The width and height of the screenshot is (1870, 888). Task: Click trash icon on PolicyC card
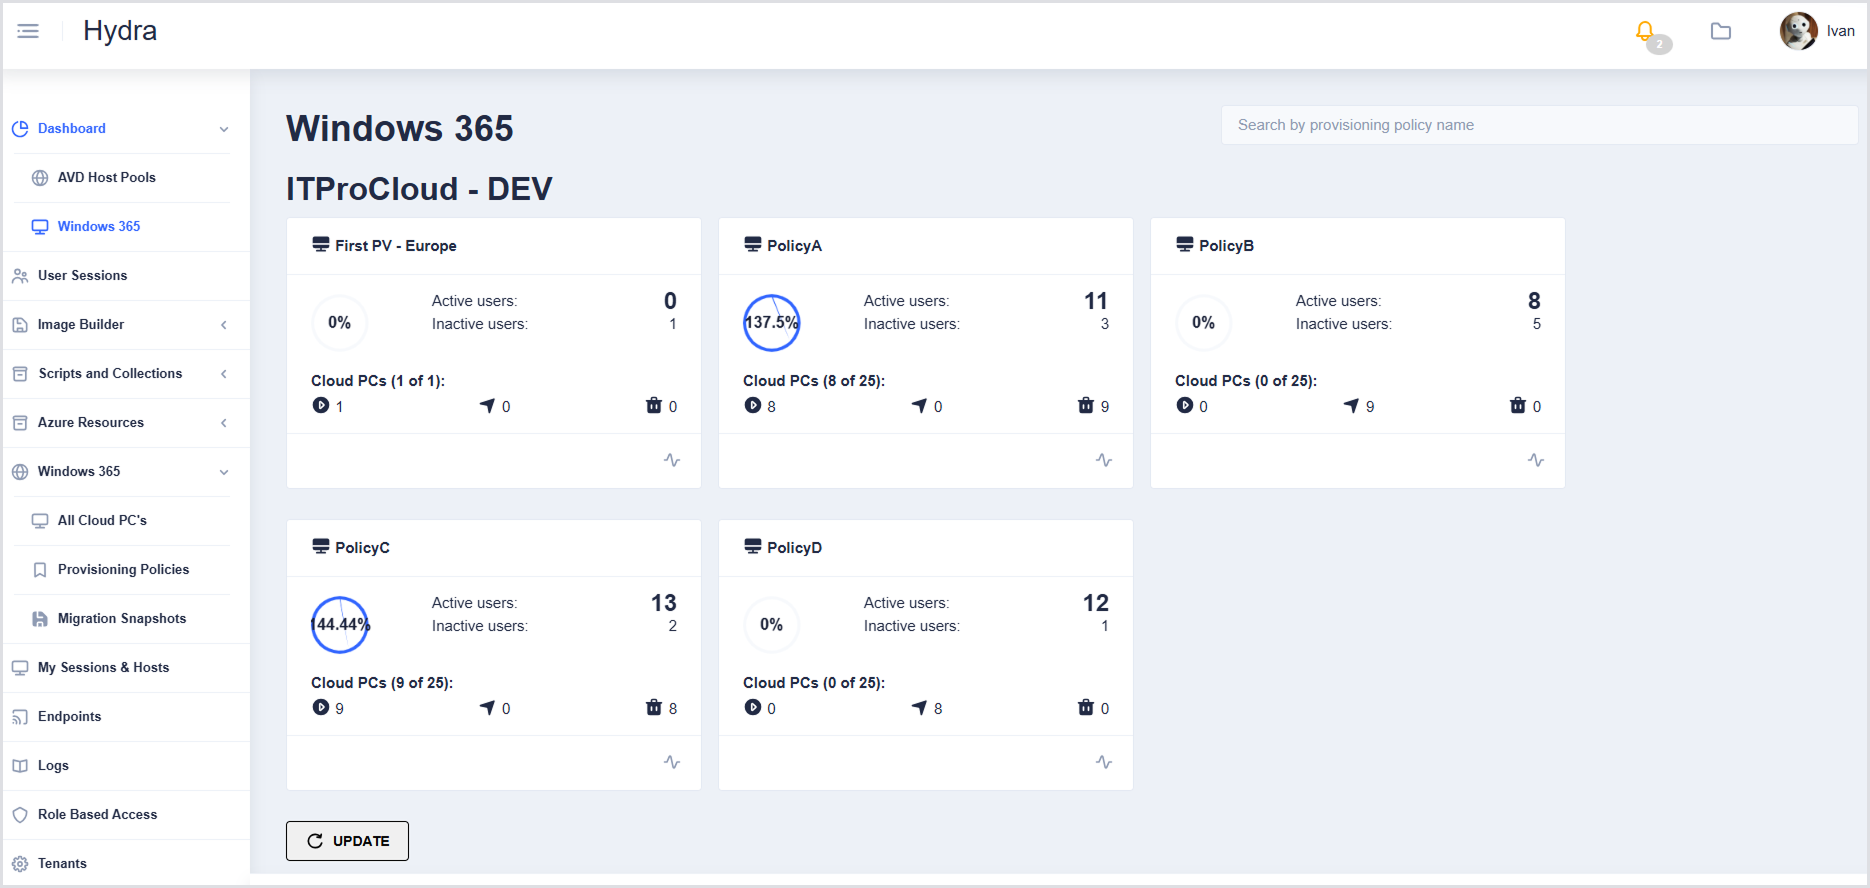pyautogui.click(x=654, y=708)
